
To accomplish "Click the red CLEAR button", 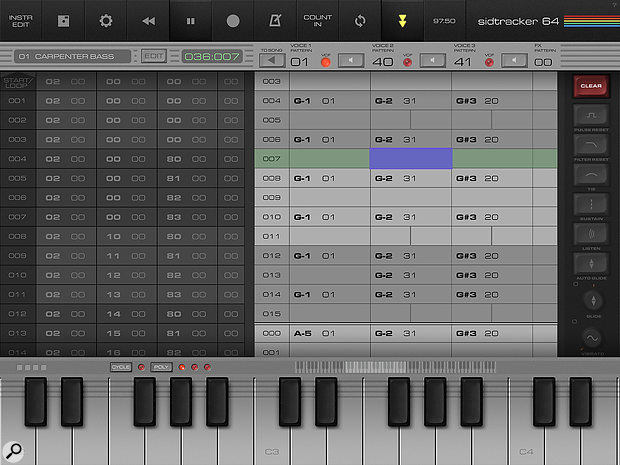I will pos(591,86).
